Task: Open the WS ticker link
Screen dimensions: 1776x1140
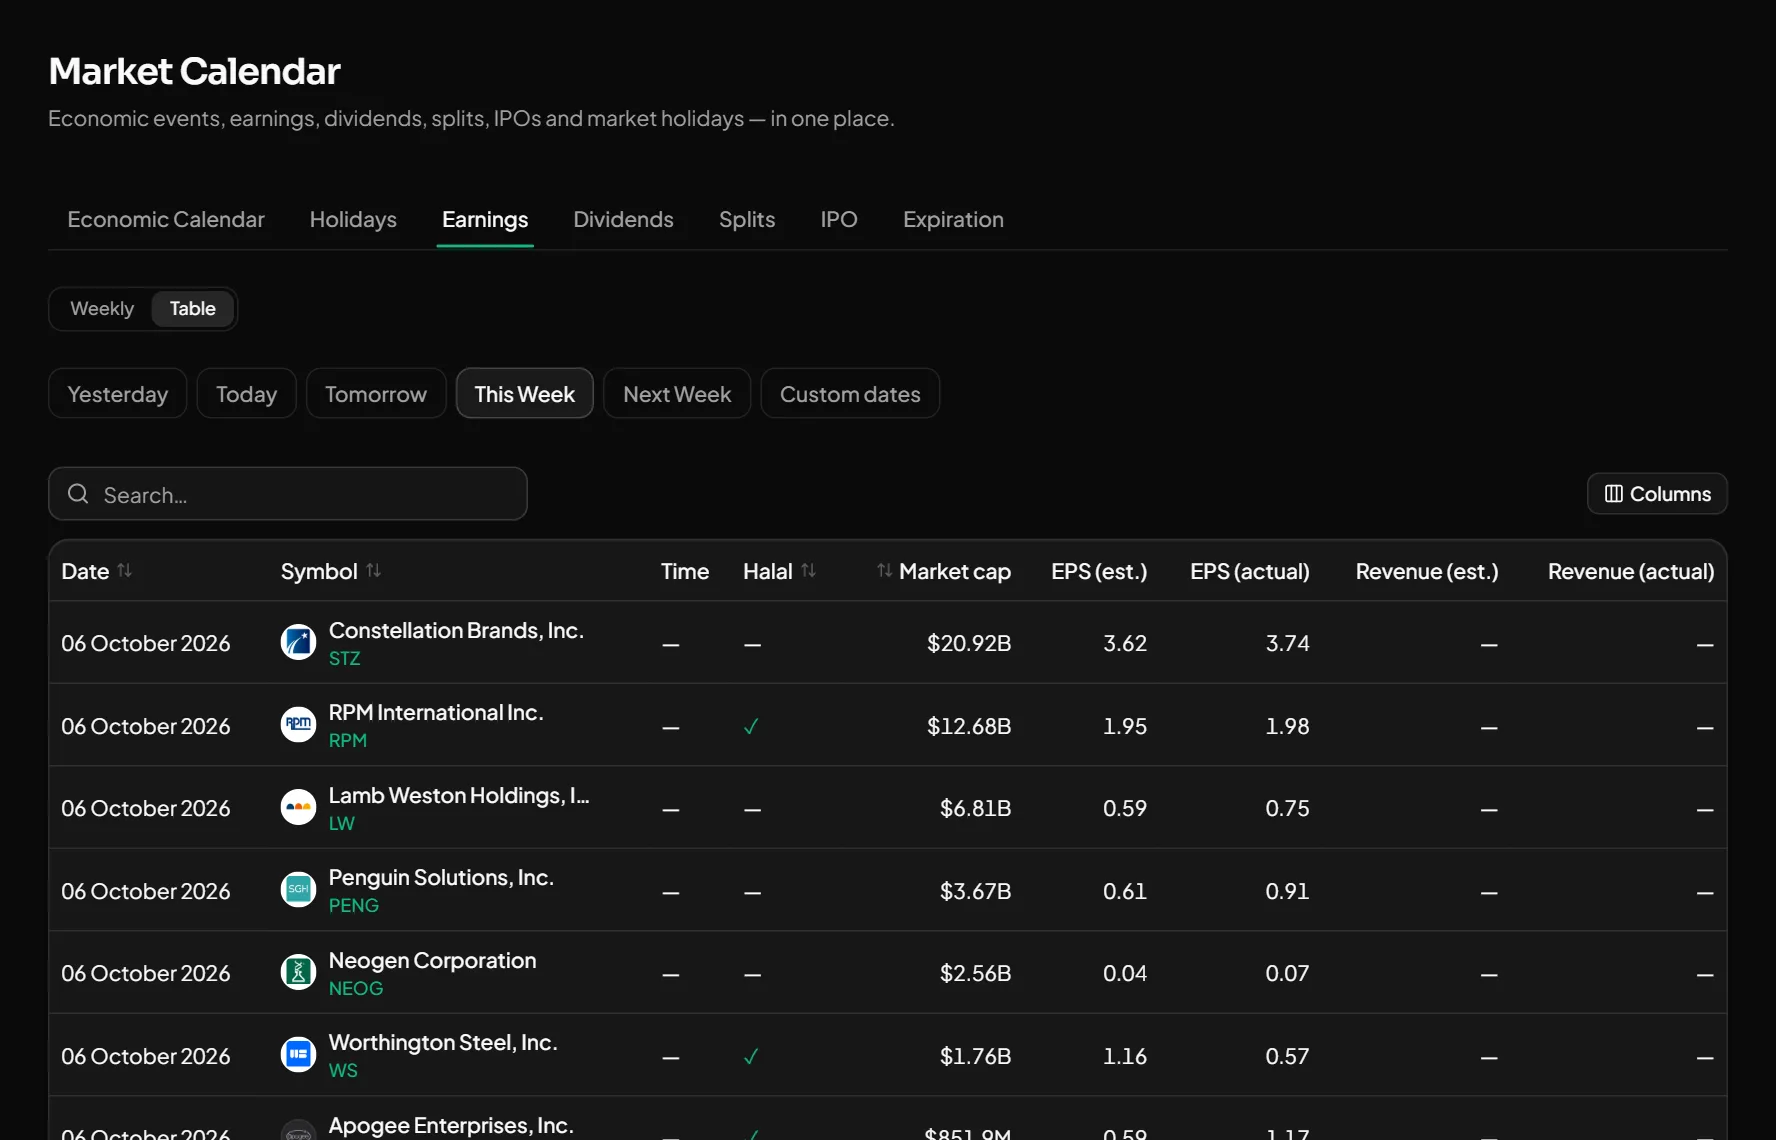Action: (343, 1070)
